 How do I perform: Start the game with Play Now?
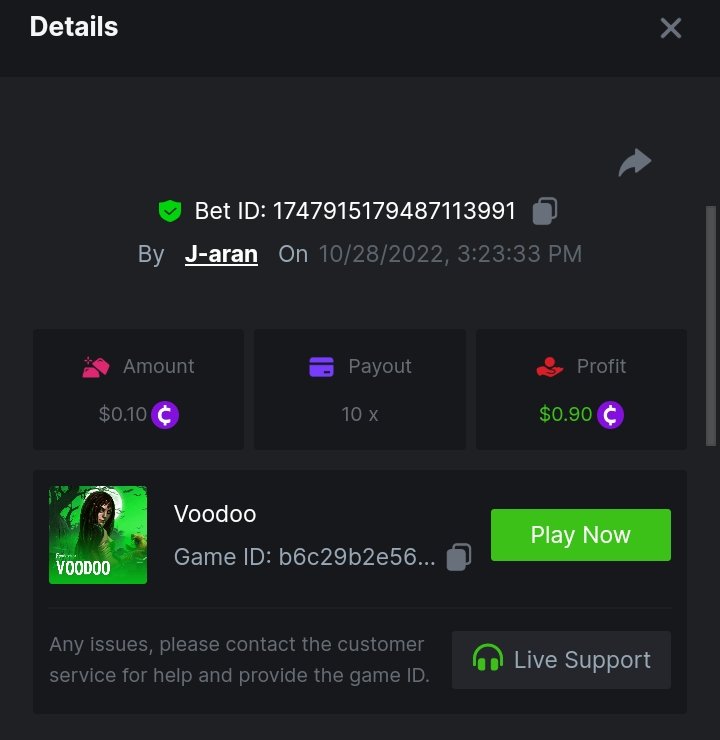(581, 535)
